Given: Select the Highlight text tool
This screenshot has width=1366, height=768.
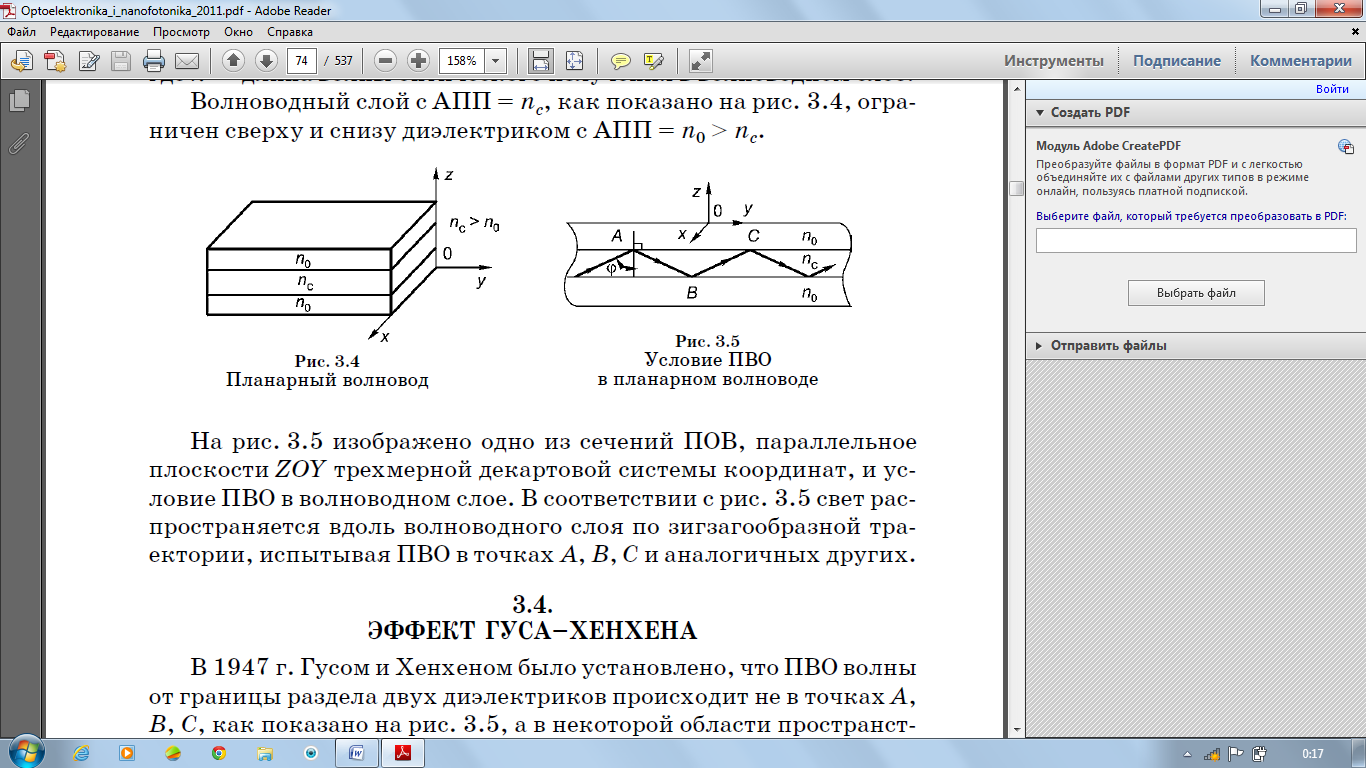Looking at the screenshot, I should (654, 60).
